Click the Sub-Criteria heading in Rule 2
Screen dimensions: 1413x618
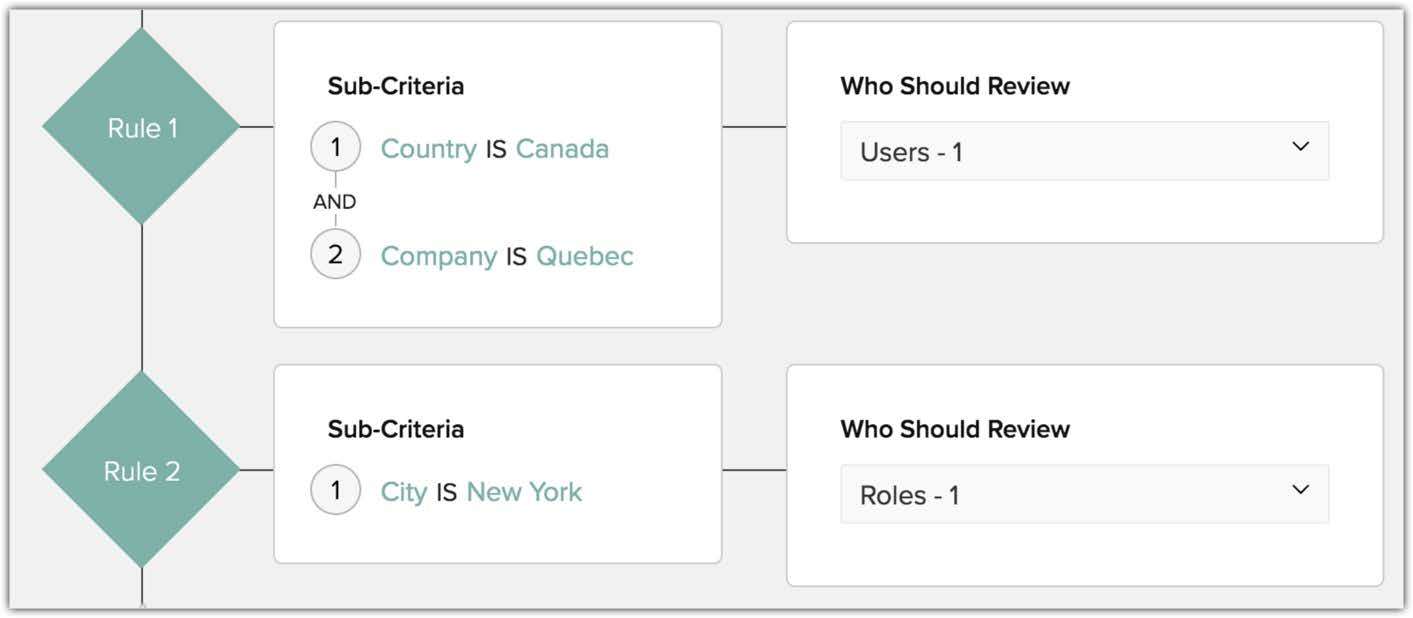coord(396,429)
